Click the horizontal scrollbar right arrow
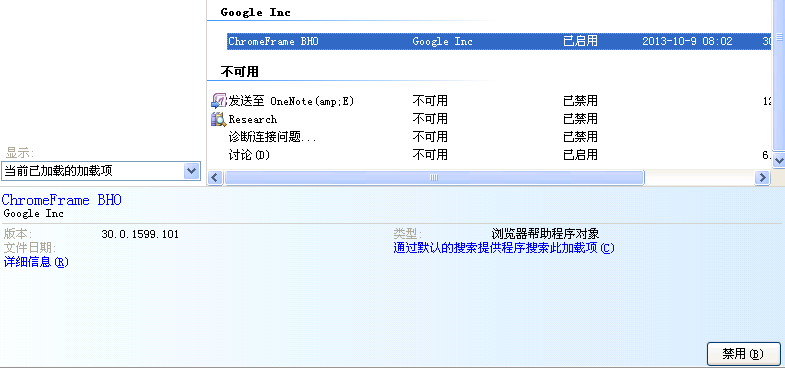The width and height of the screenshot is (785, 368). (762, 177)
